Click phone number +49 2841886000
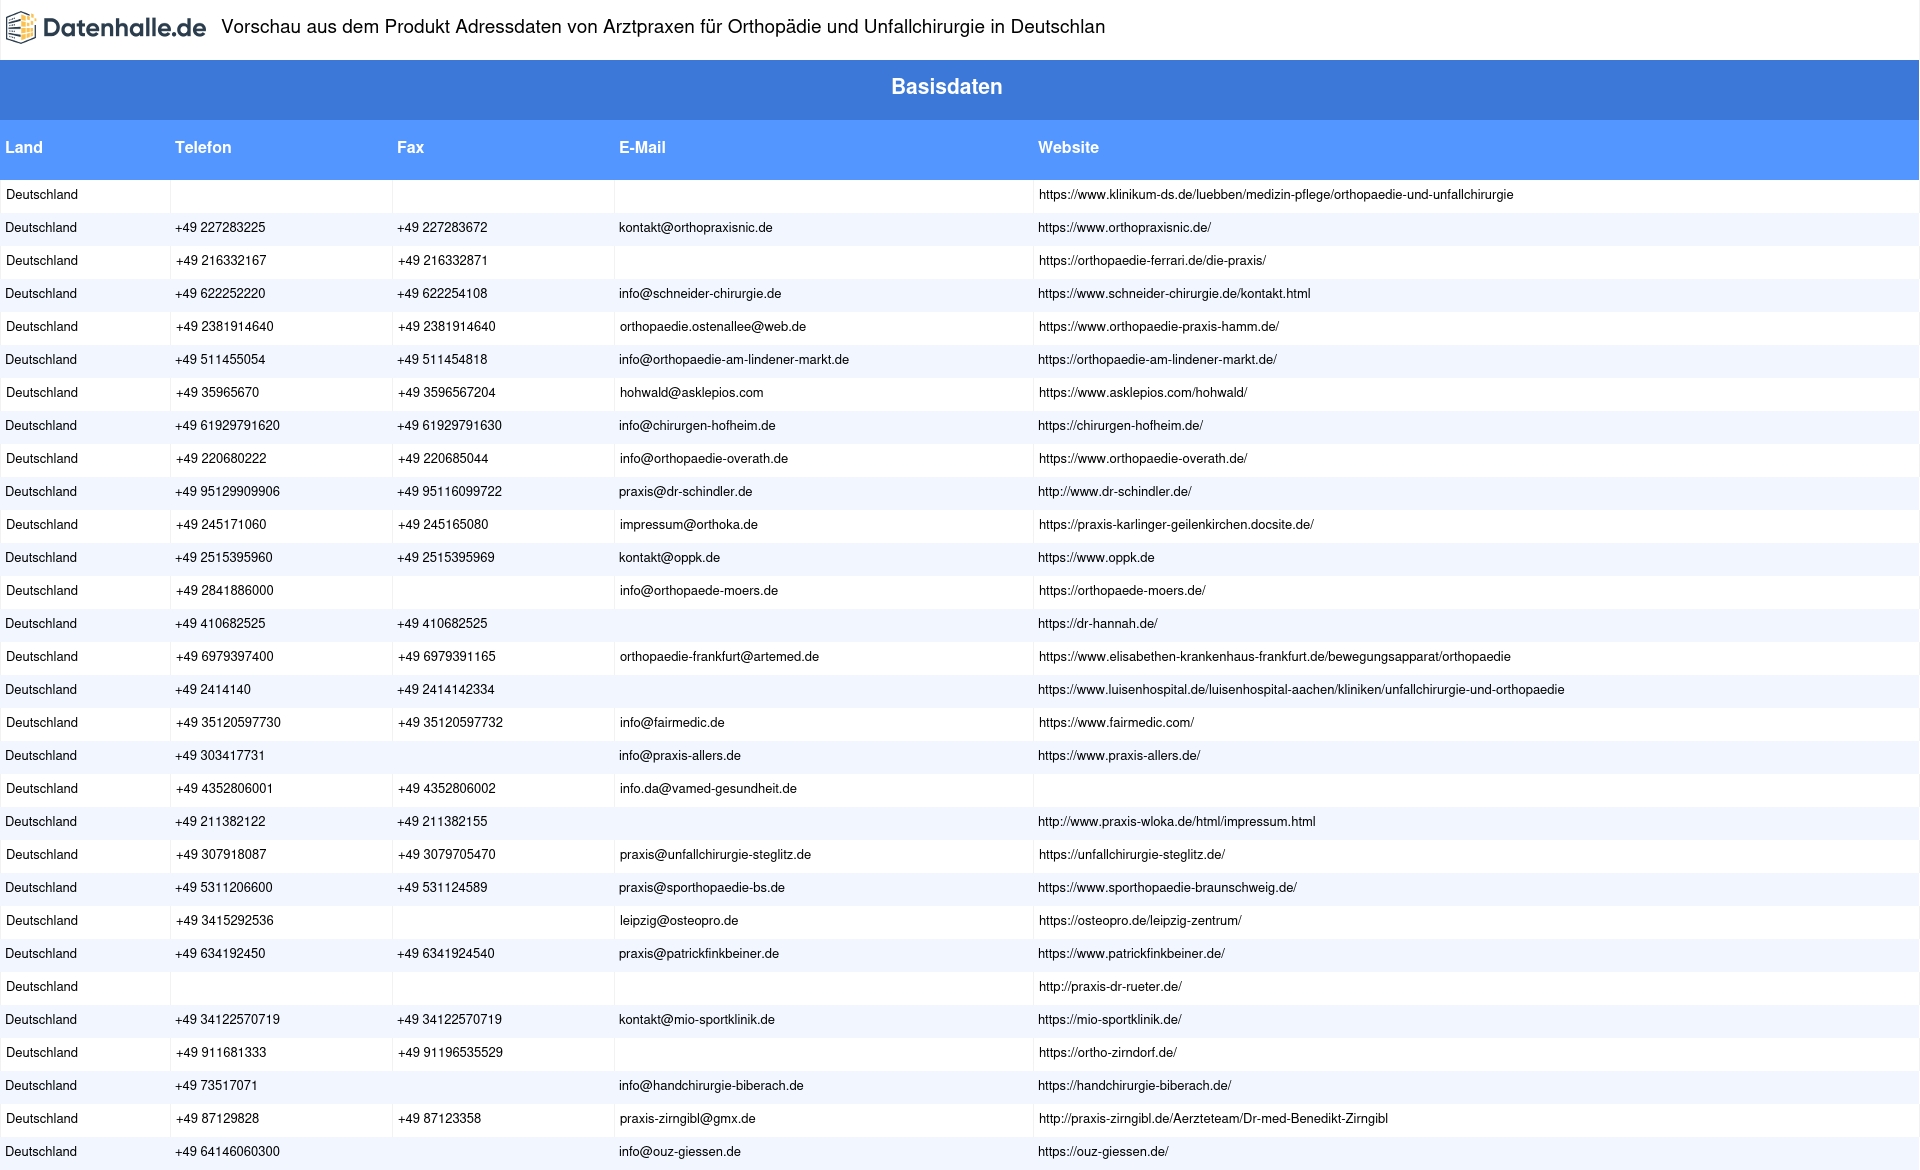This screenshot has height=1170, width=1920. [x=225, y=591]
